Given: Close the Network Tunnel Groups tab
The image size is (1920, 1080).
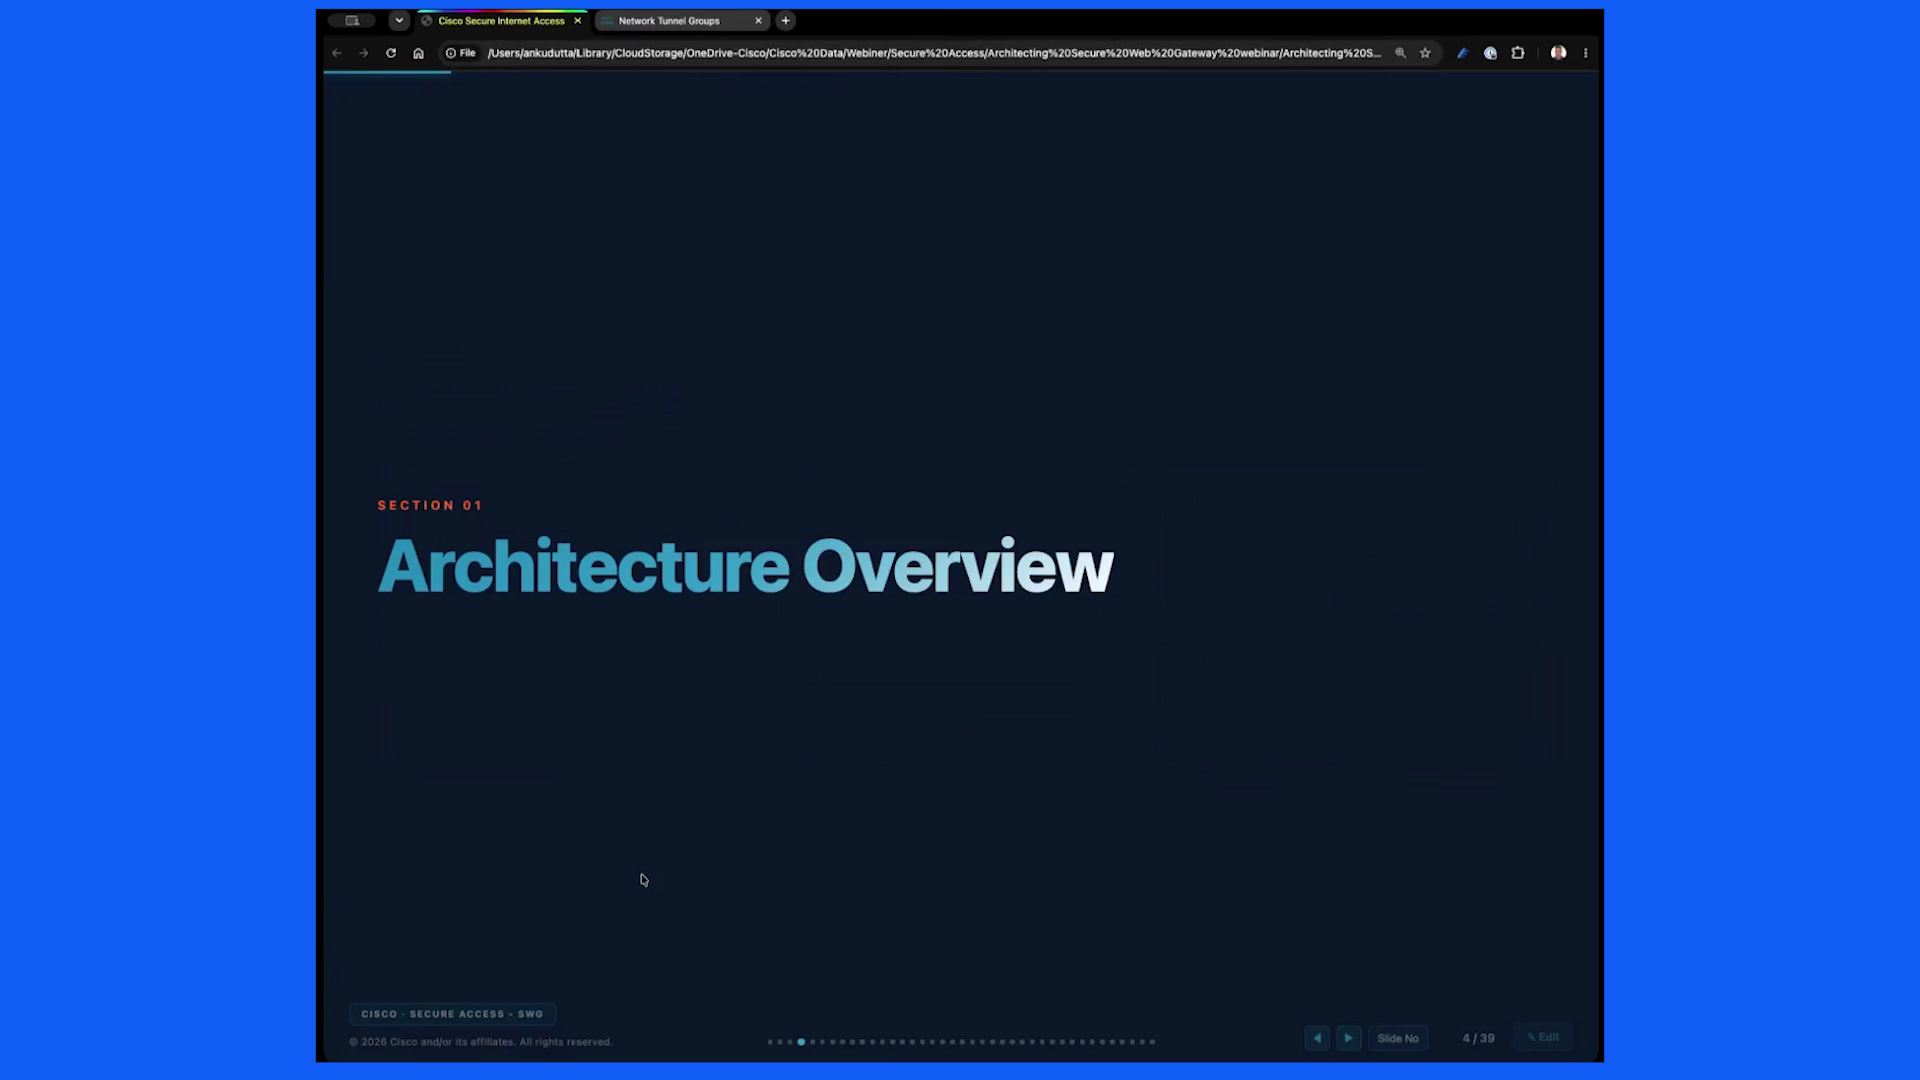Looking at the screenshot, I should tap(758, 20).
